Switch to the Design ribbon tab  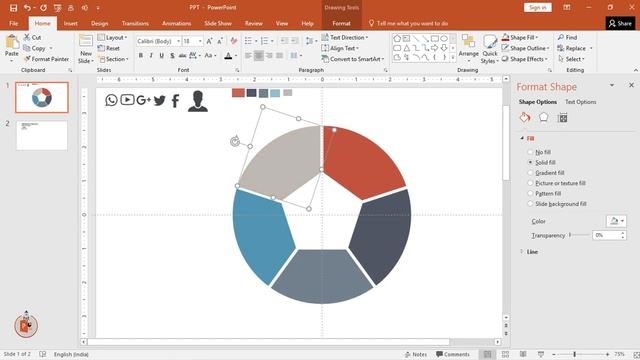point(100,24)
